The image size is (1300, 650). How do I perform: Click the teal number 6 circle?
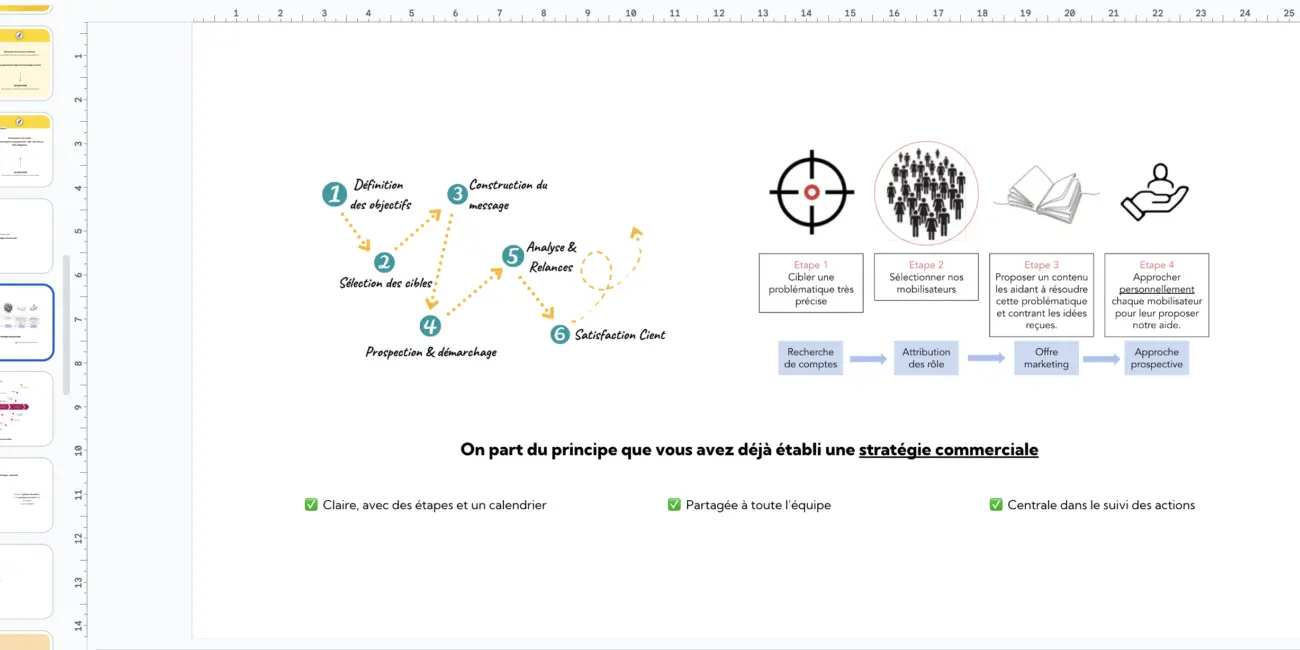[x=560, y=334]
